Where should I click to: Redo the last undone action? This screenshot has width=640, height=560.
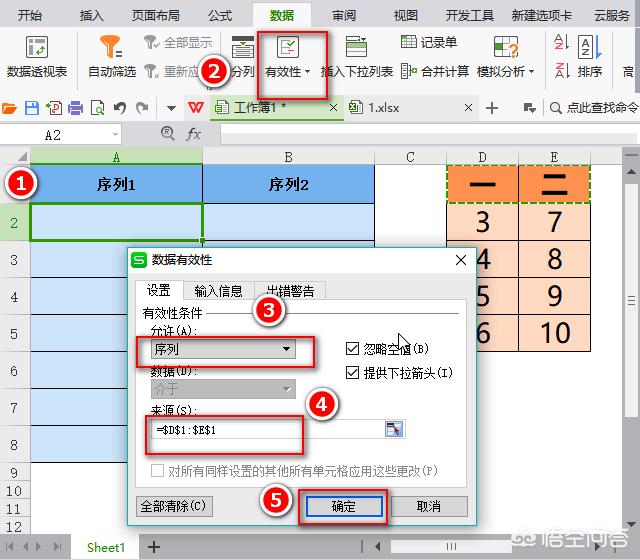pos(142,108)
